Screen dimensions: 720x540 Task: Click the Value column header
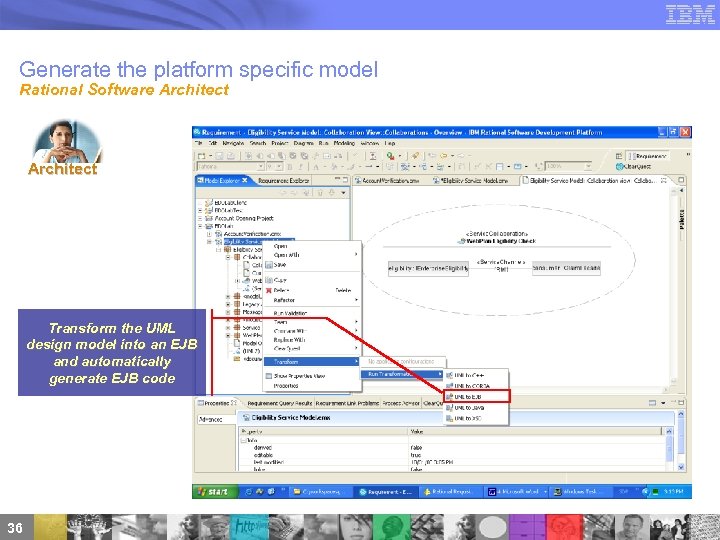(535, 432)
